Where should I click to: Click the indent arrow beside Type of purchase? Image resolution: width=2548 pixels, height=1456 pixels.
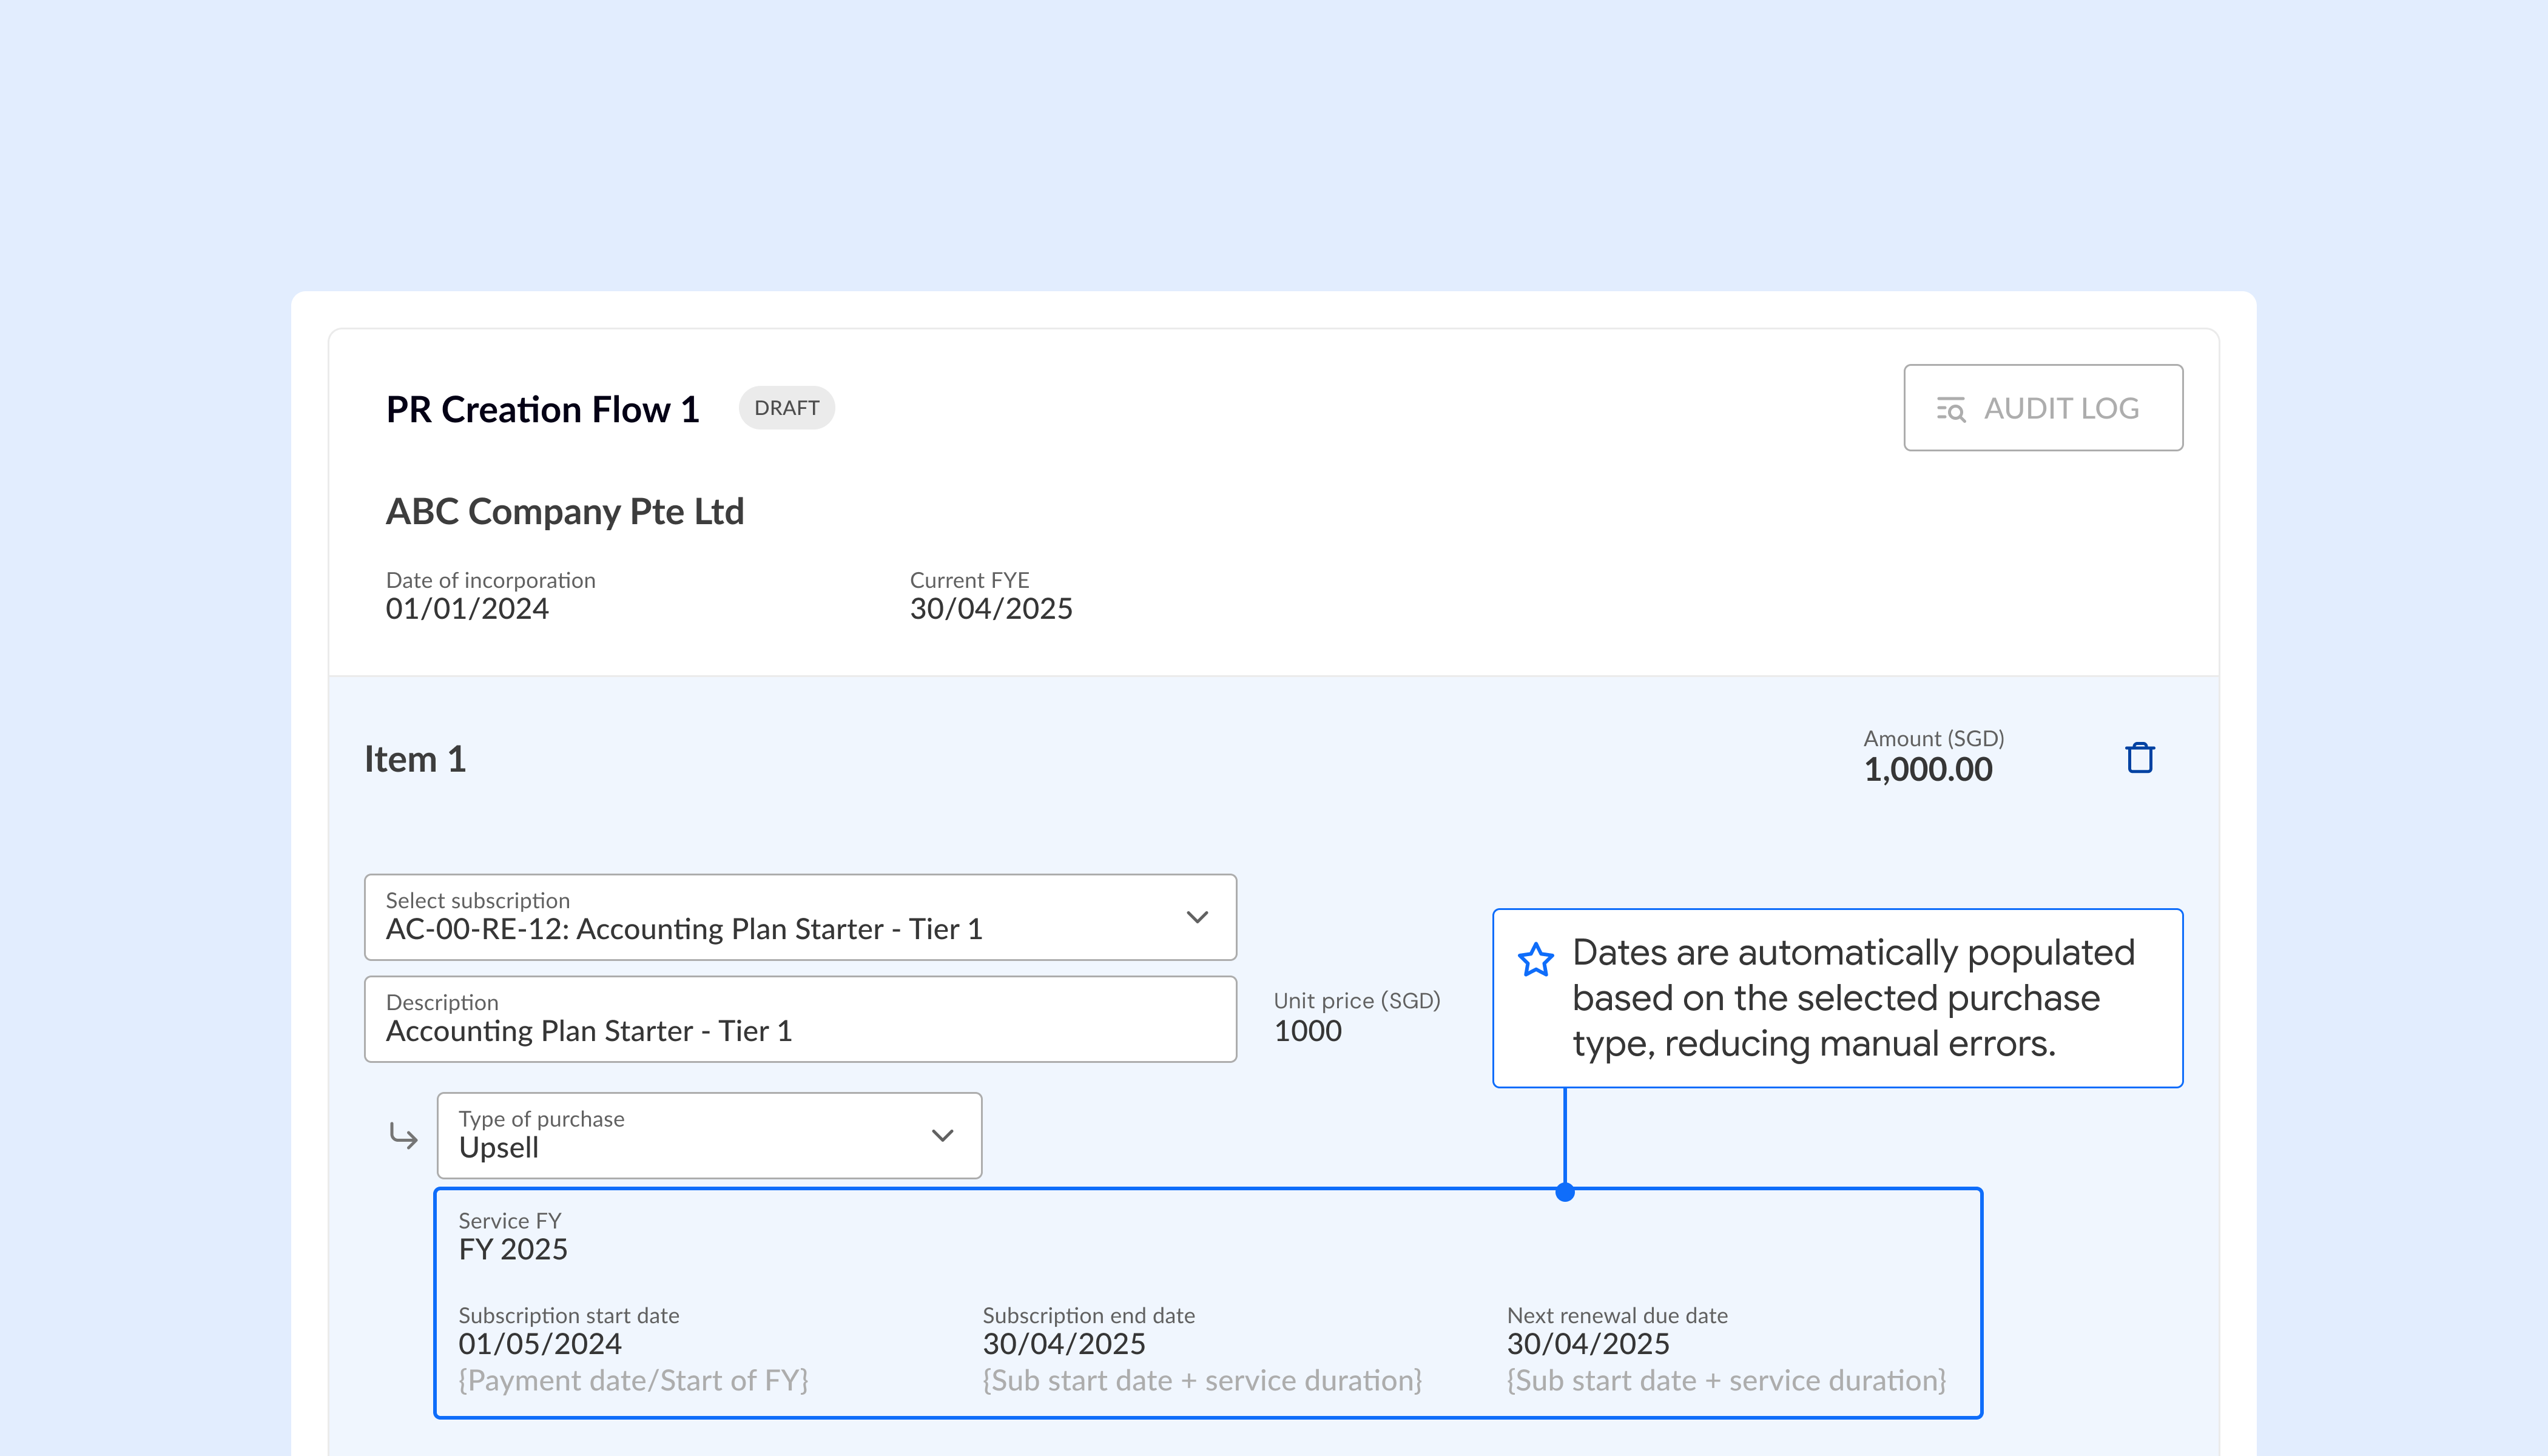[x=403, y=1135]
